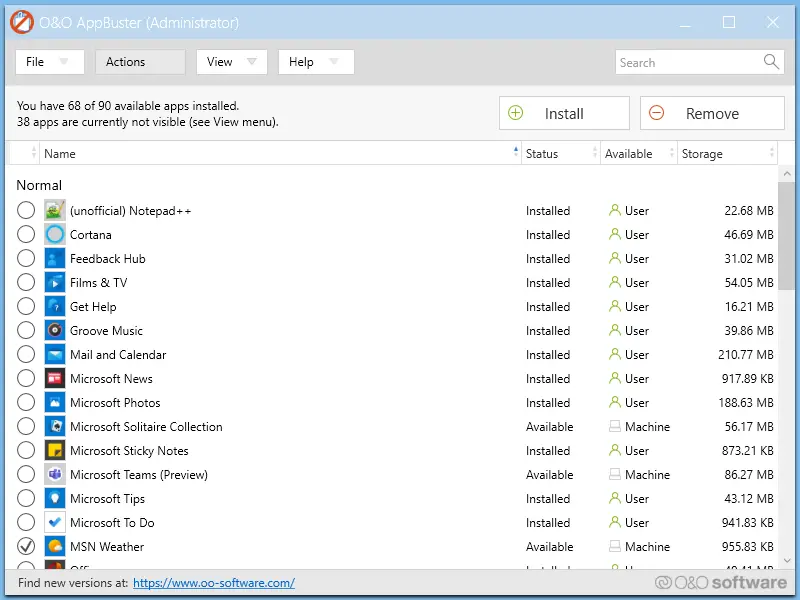
Task: Open the Help dropdown arrow
Action: 334,62
